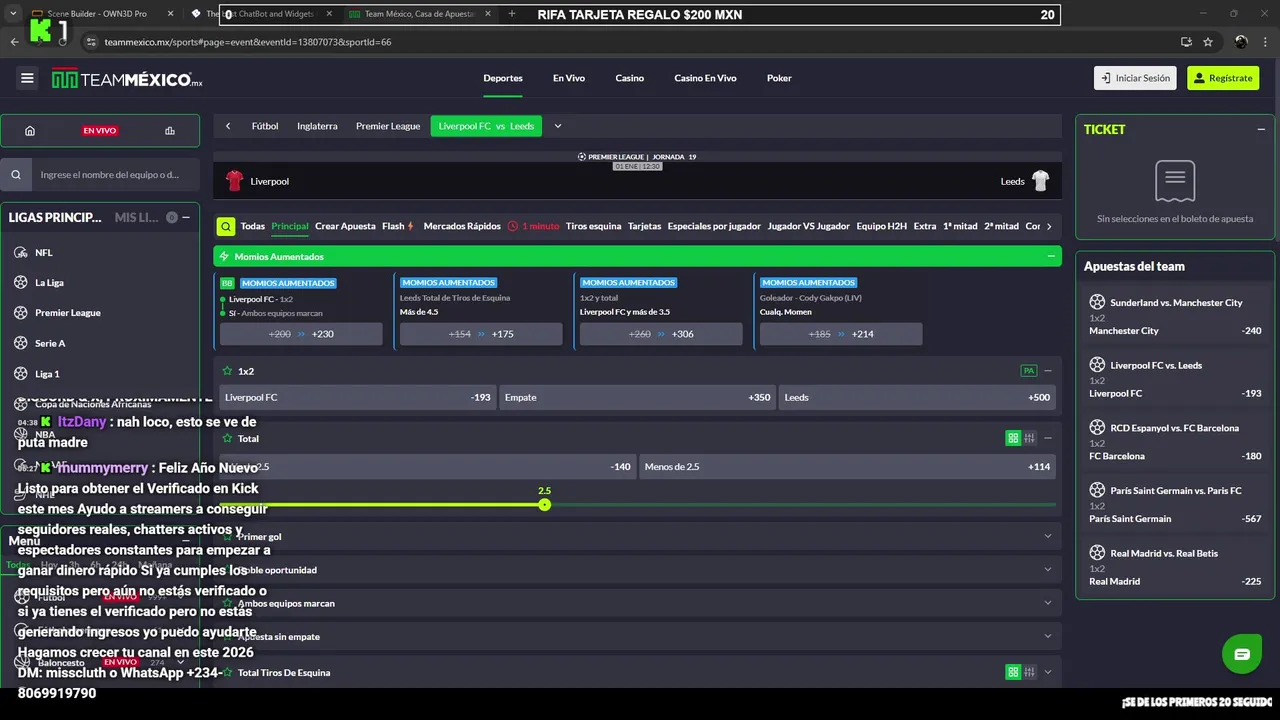Collapse the Total market
Viewport: 1280px width, 720px height.
point(1048,438)
